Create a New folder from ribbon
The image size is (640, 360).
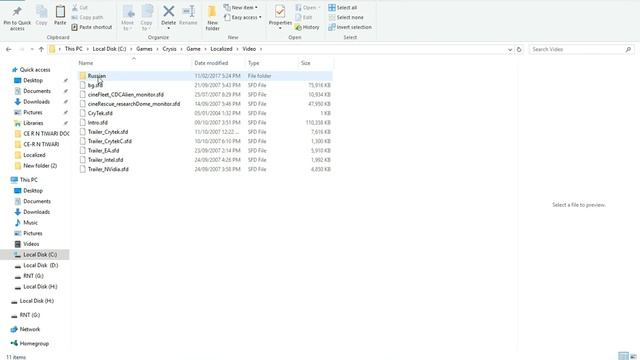pyautogui.click(x=212, y=18)
